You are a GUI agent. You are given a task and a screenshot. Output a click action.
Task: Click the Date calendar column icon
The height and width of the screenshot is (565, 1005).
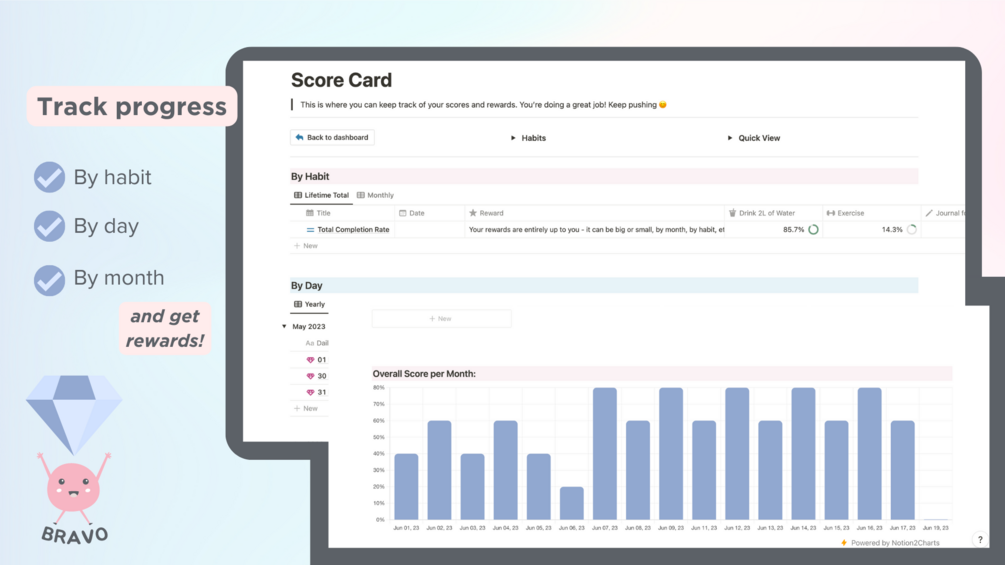(x=403, y=213)
